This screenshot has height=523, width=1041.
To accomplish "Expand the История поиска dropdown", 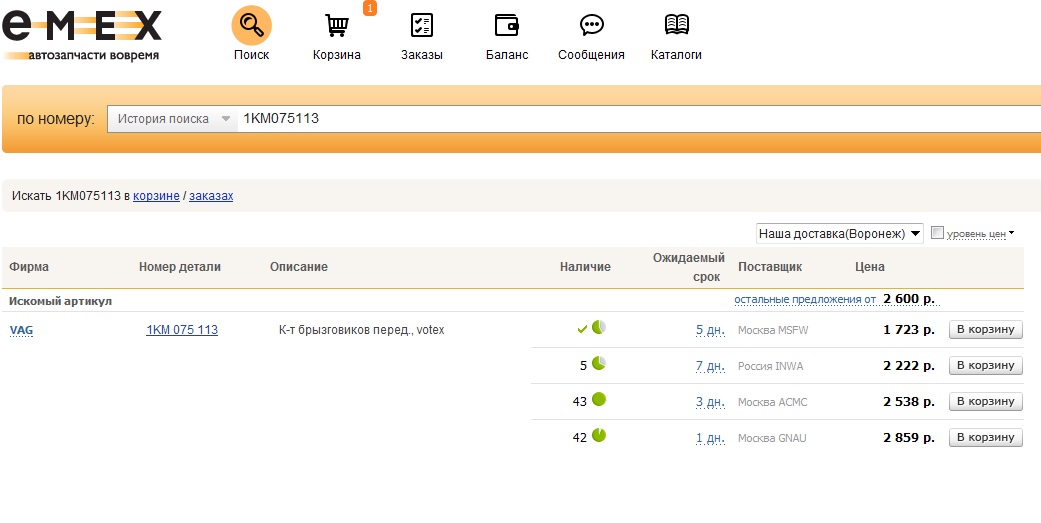I will pyautogui.click(x=173, y=119).
